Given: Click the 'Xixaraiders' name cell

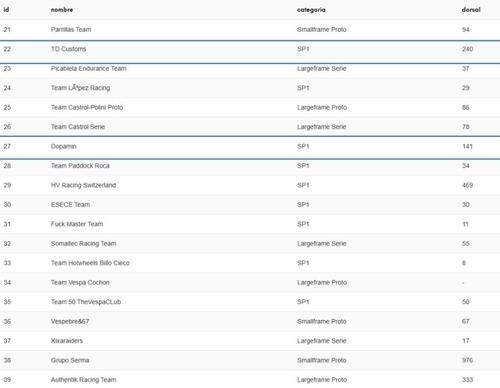Looking at the screenshot, I should [67, 341].
